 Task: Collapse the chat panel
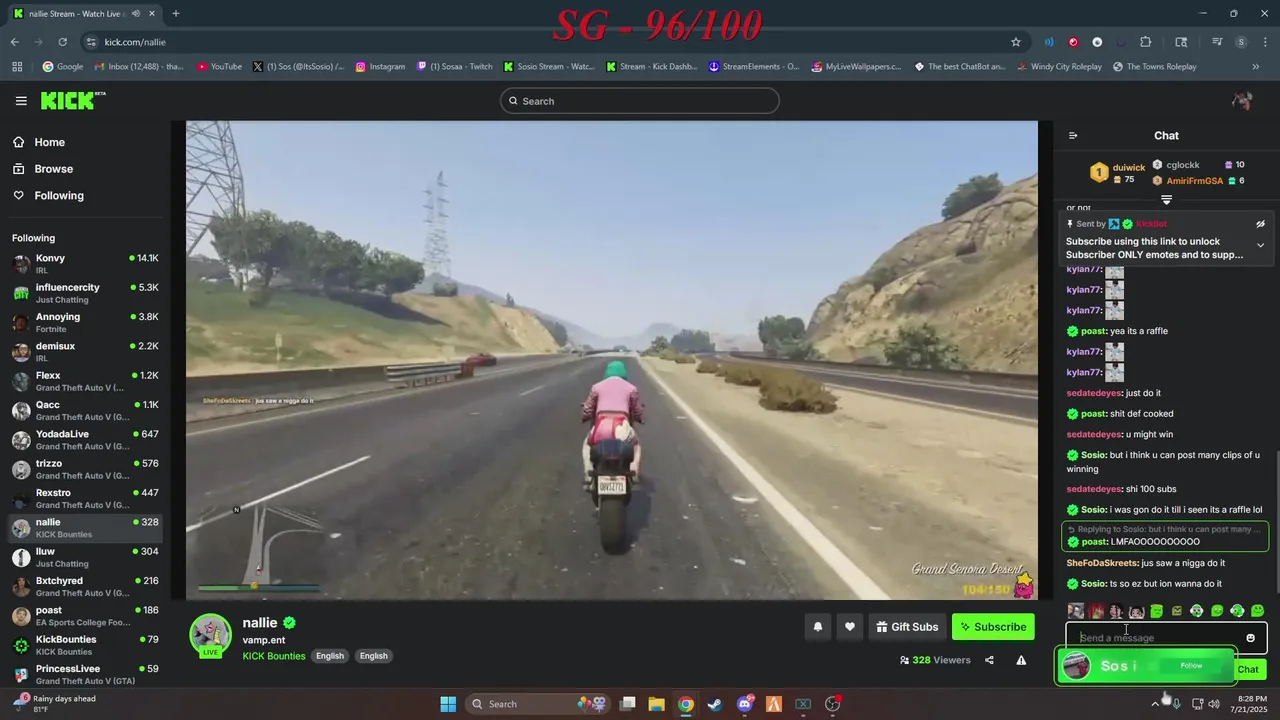pos(1073,136)
